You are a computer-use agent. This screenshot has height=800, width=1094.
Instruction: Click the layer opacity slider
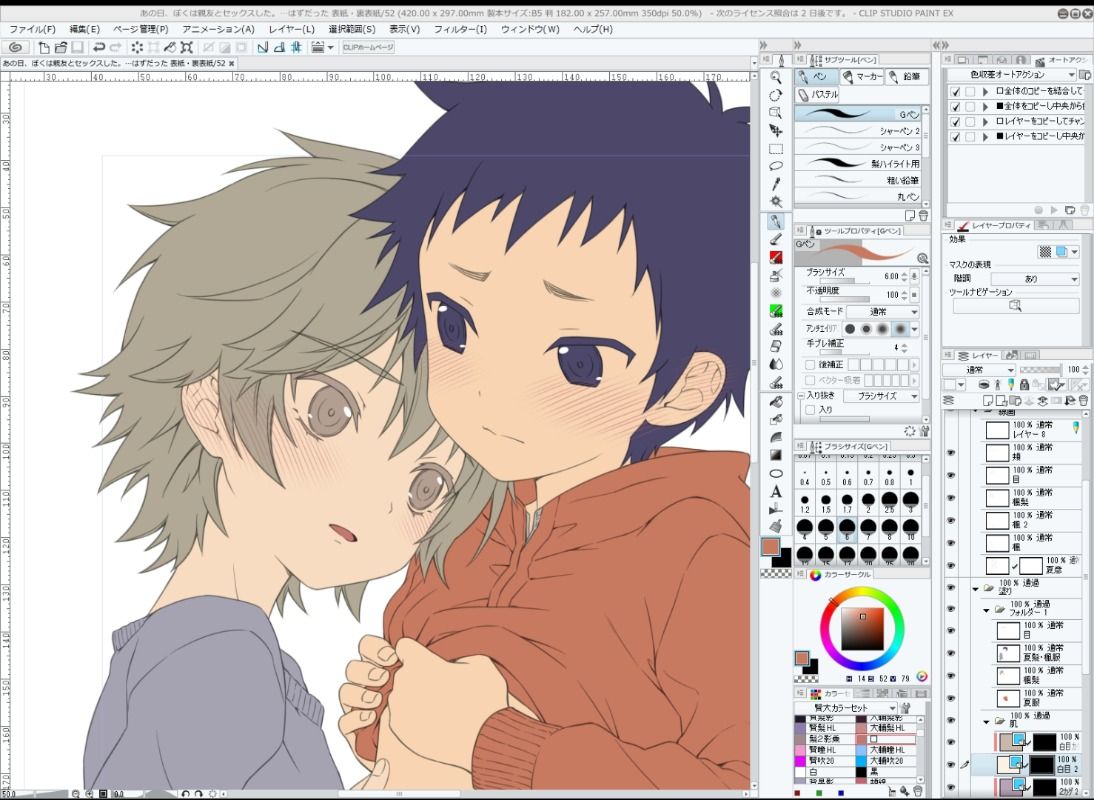coord(1040,370)
